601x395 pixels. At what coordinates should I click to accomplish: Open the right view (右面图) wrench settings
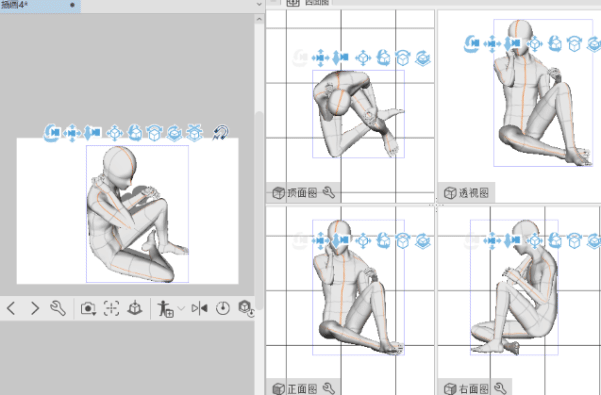[501, 388]
